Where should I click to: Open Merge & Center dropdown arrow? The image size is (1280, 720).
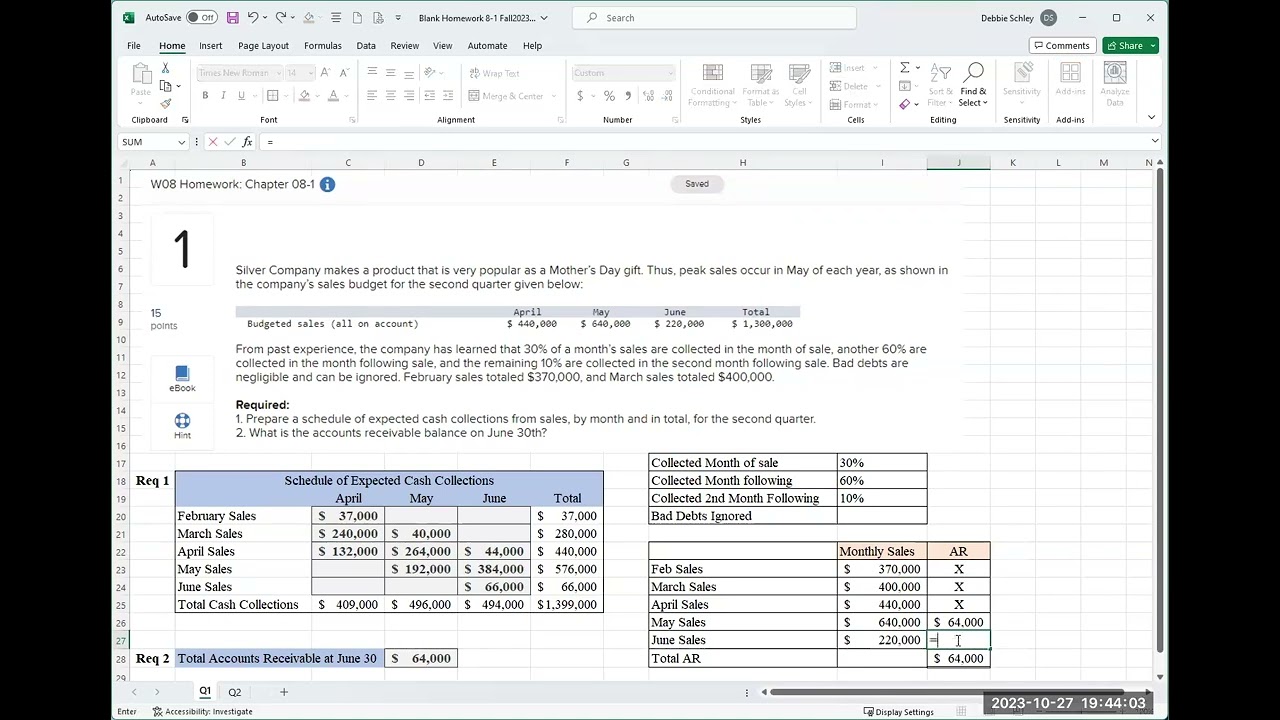tap(553, 96)
